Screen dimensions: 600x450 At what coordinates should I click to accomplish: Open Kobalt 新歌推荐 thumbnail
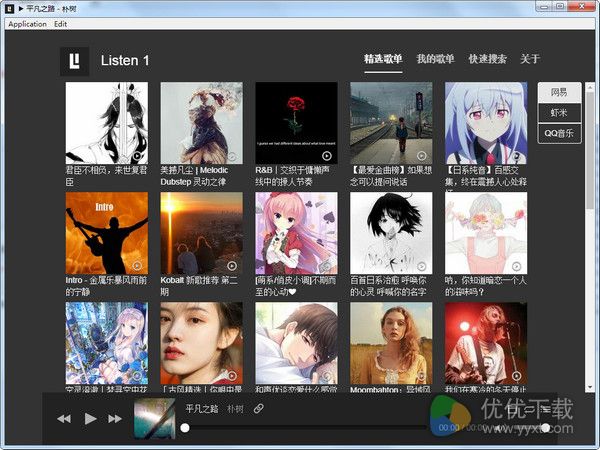click(x=202, y=233)
